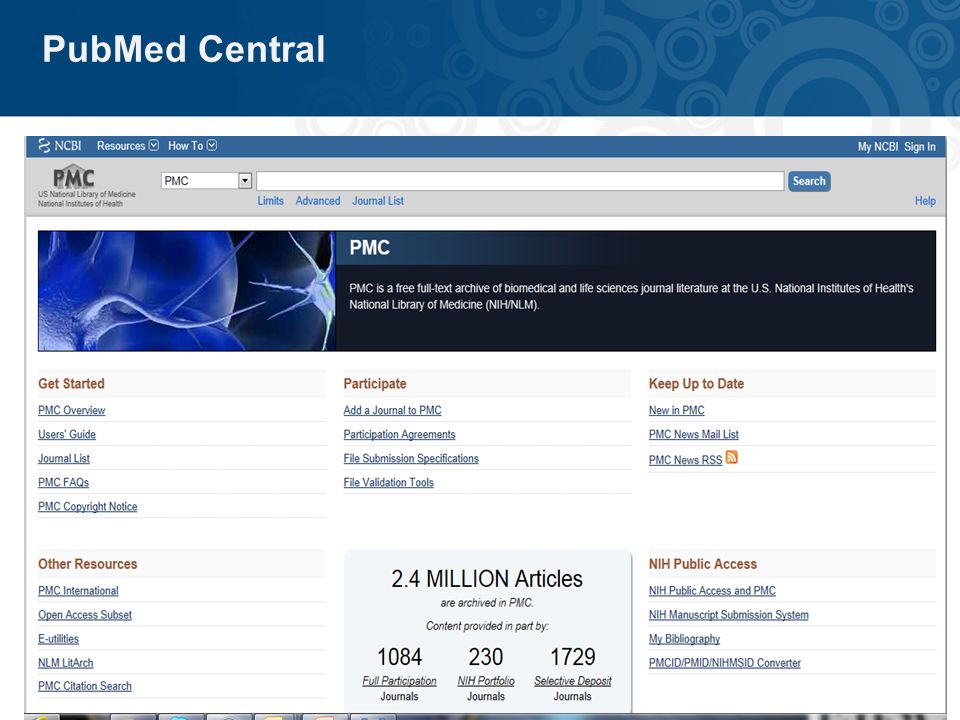Open Journal List link under search box

click(x=378, y=201)
